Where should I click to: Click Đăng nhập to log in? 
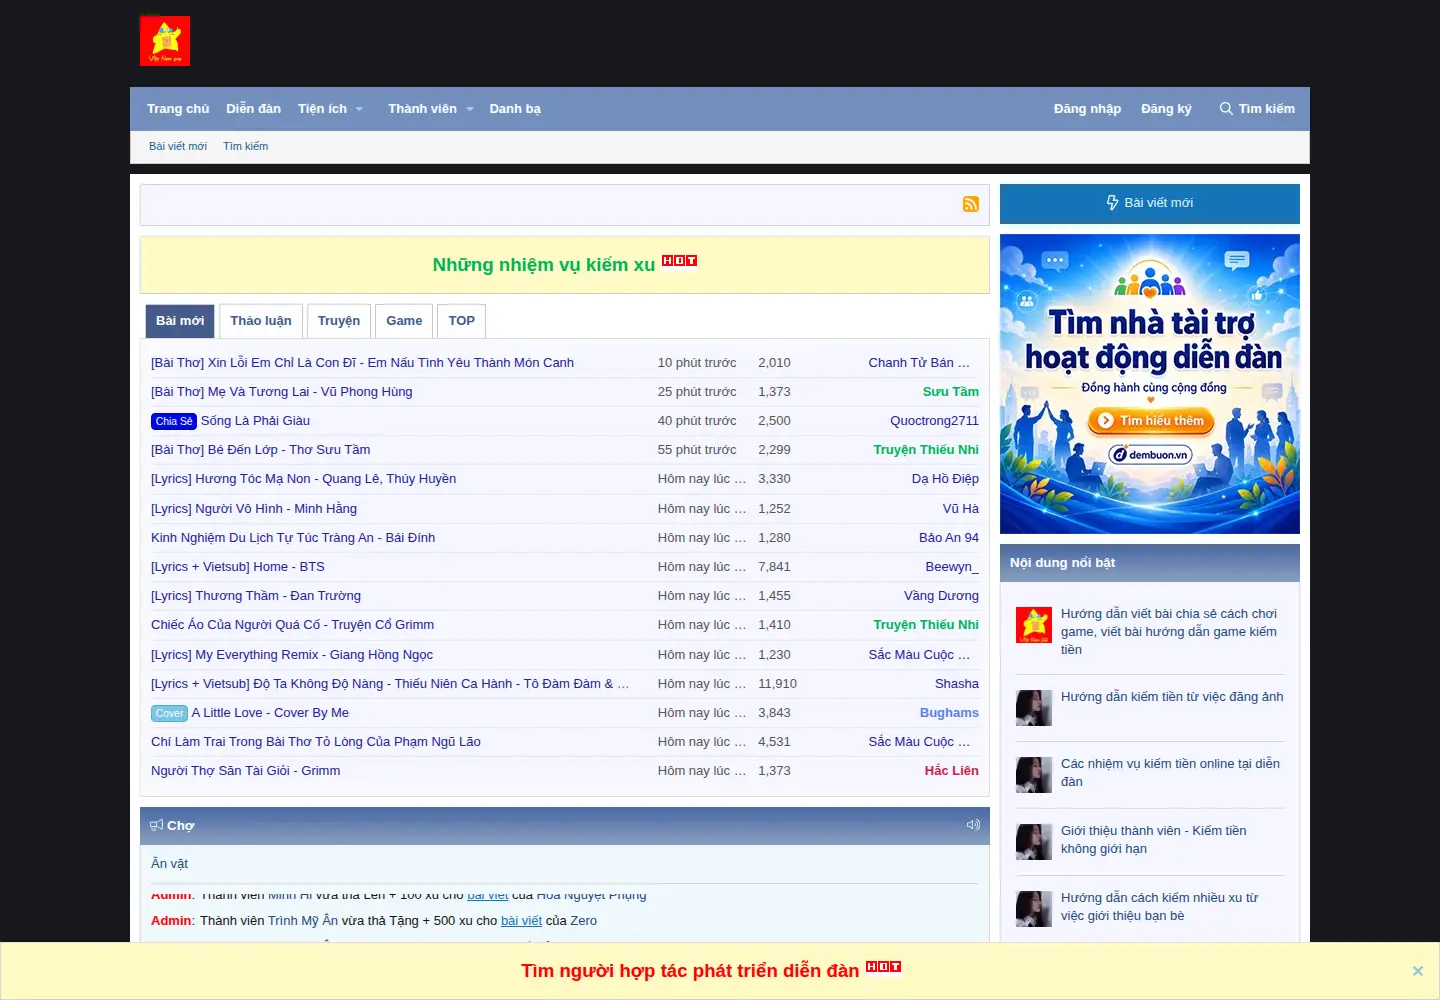pos(1087,109)
